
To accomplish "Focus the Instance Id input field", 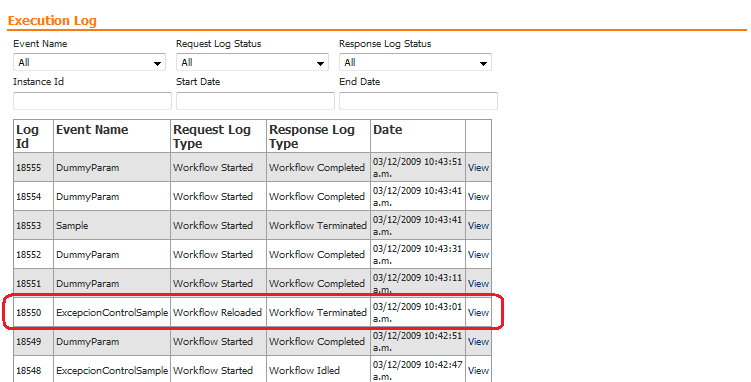I will click(92, 101).
